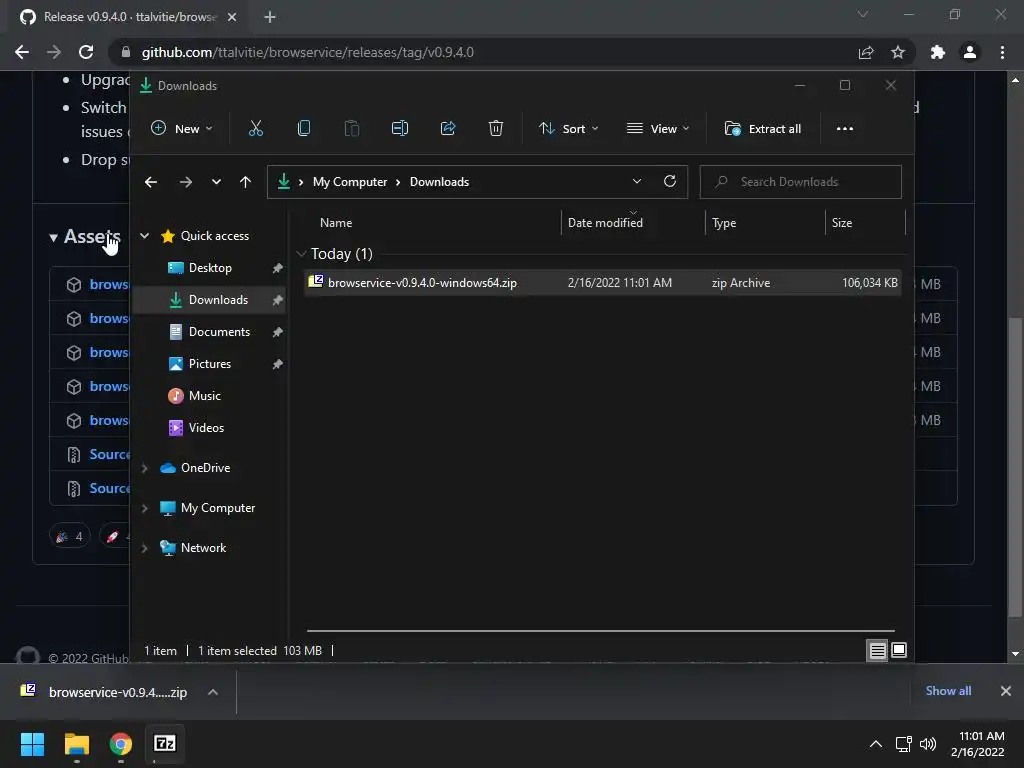The width and height of the screenshot is (1024, 768).
Task: Open a new Chrome tab
Action: coord(270,17)
